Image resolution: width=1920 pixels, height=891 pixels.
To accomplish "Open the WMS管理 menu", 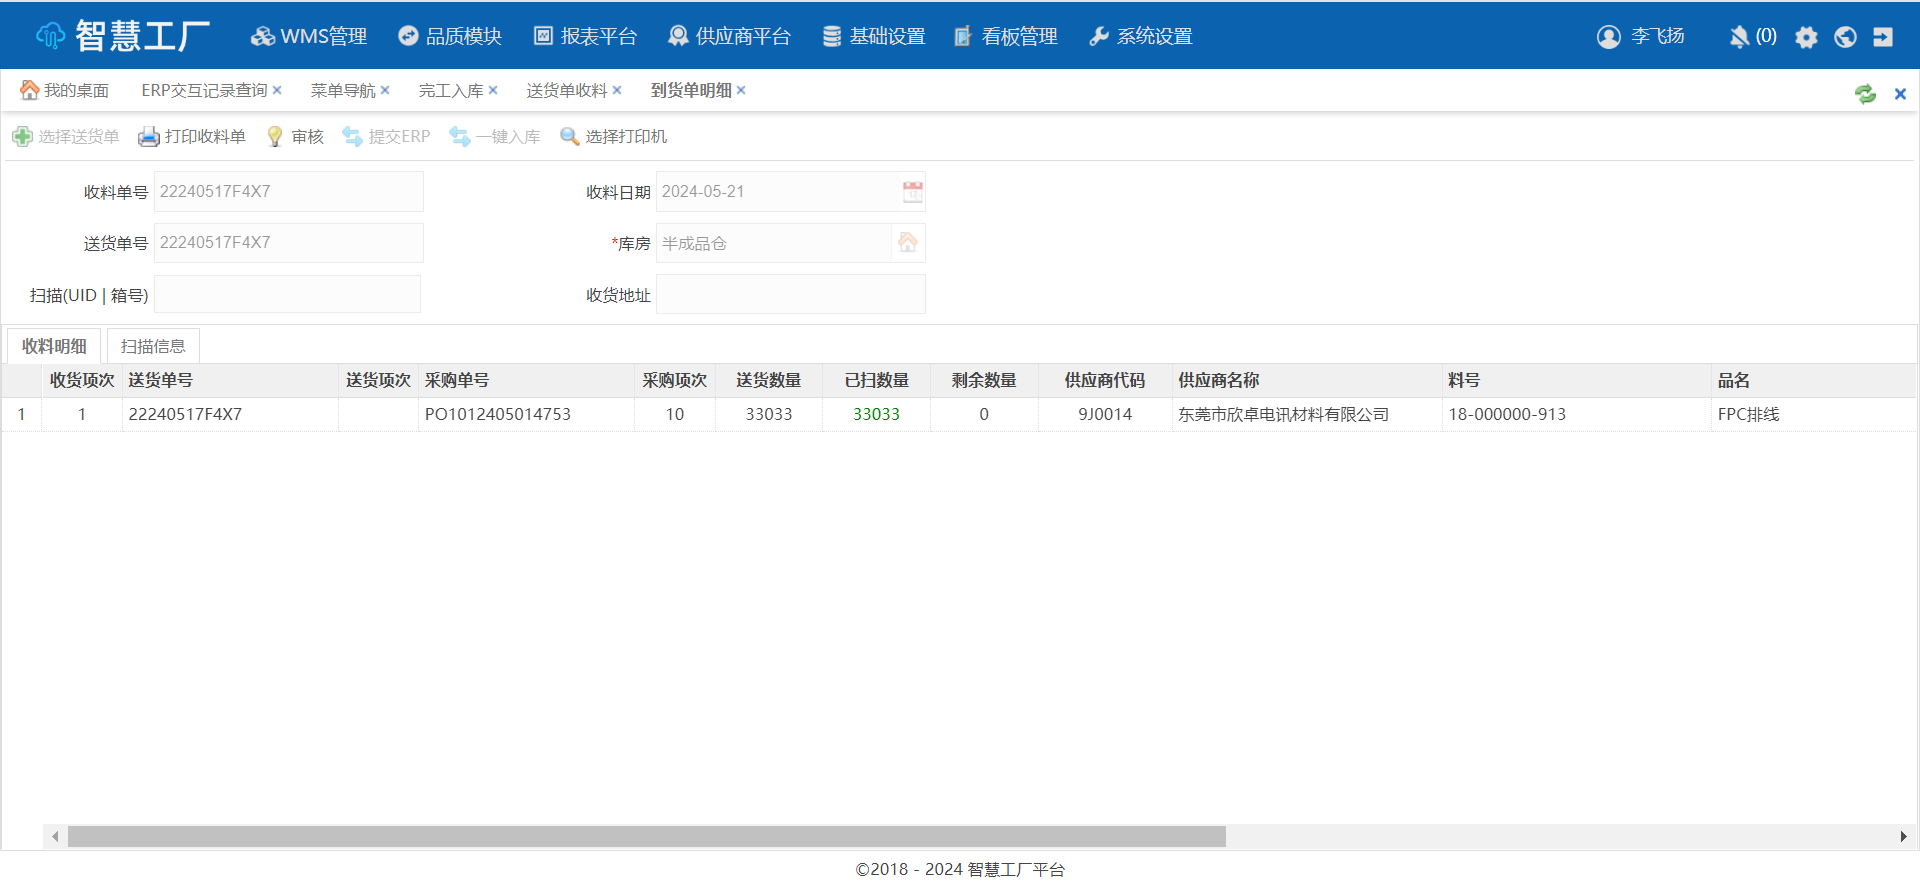I will tap(309, 37).
